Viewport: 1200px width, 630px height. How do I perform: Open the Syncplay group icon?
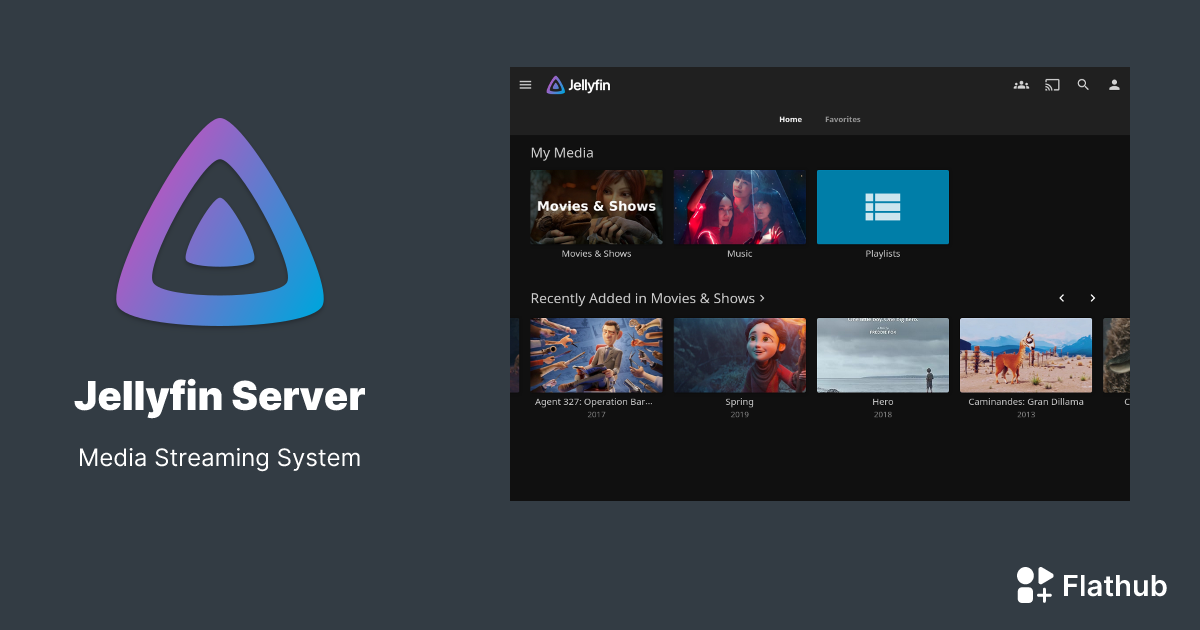[1021, 85]
